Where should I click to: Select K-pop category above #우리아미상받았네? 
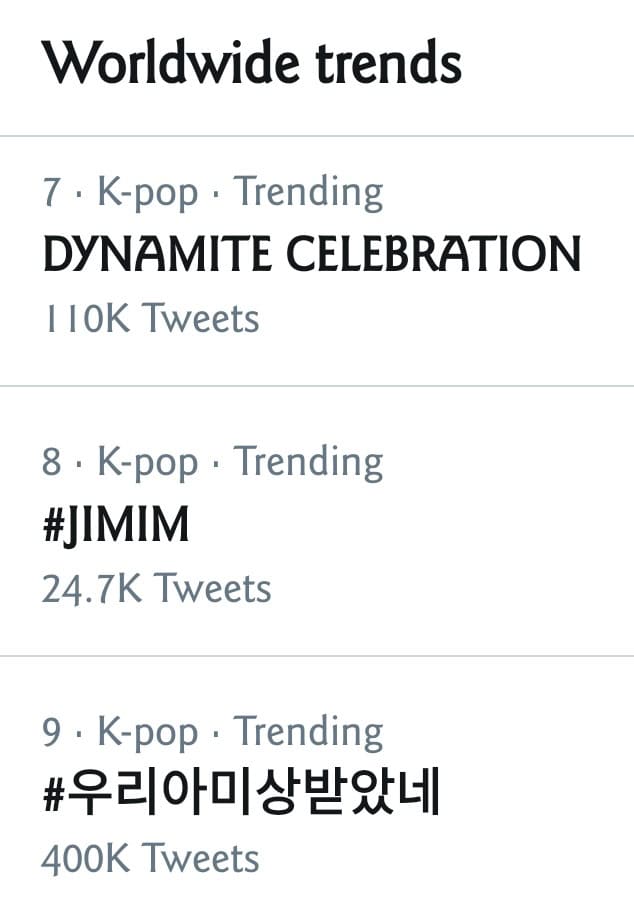147,733
